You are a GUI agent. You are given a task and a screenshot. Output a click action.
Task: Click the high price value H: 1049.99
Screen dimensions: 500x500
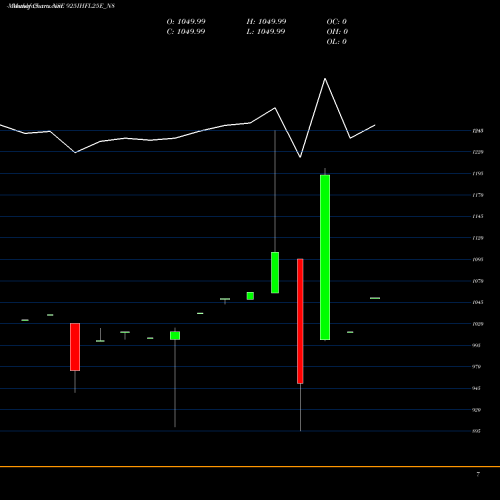click(266, 22)
